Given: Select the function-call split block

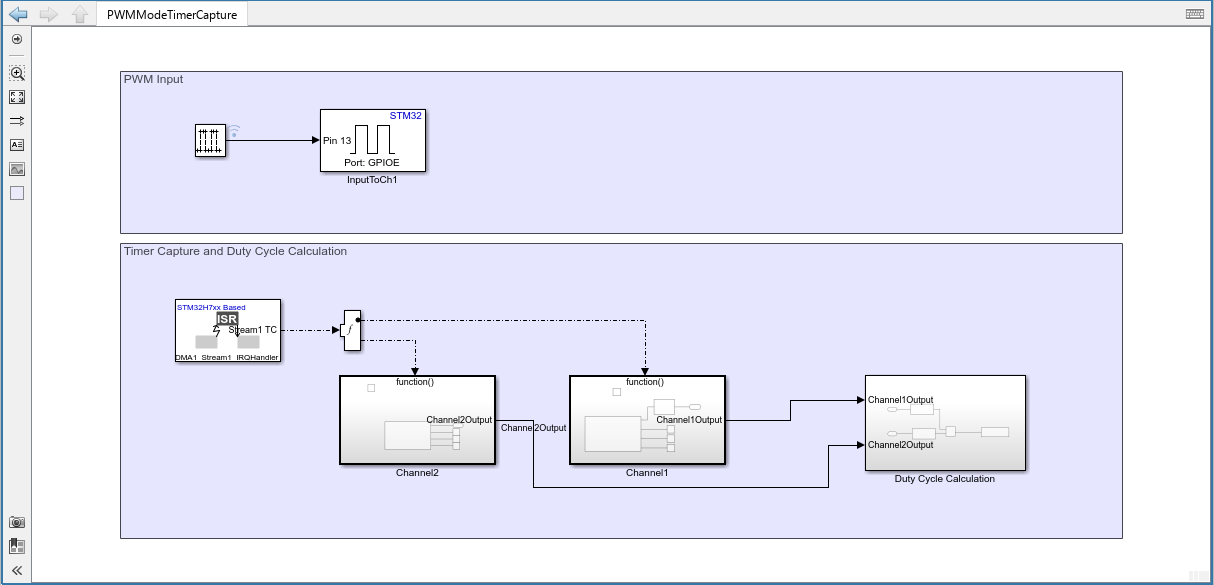Looking at the screenshot, I should coord(350,330).
